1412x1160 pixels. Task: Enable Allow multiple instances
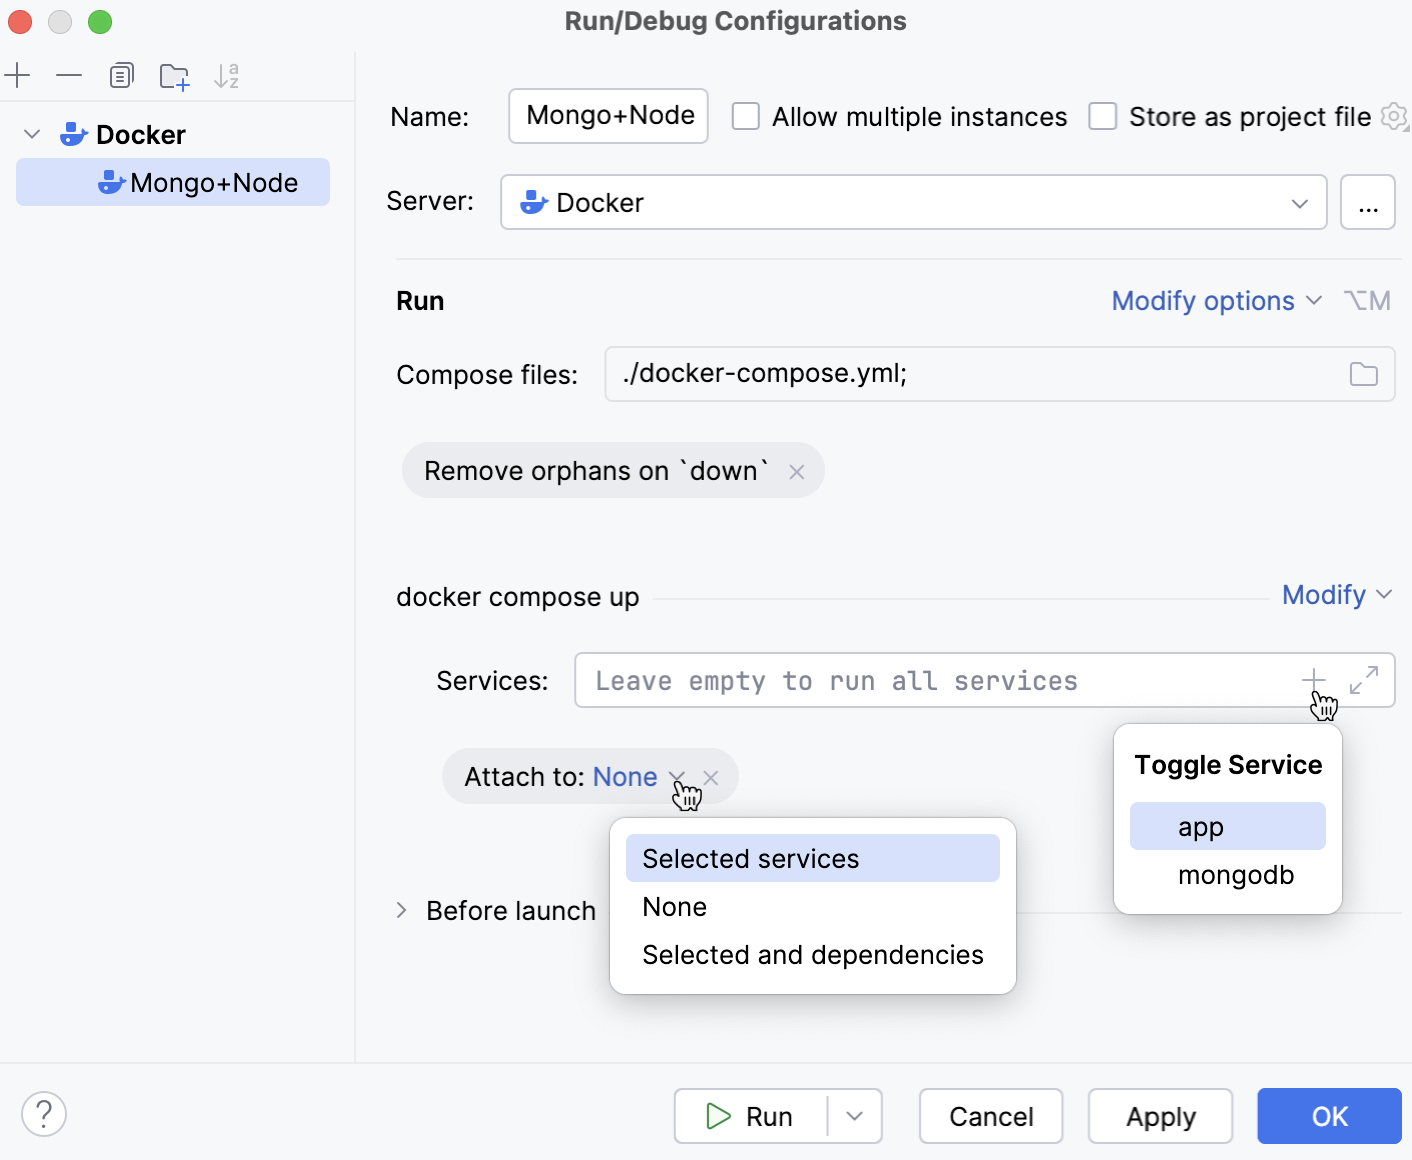click(x=746, y=116)
